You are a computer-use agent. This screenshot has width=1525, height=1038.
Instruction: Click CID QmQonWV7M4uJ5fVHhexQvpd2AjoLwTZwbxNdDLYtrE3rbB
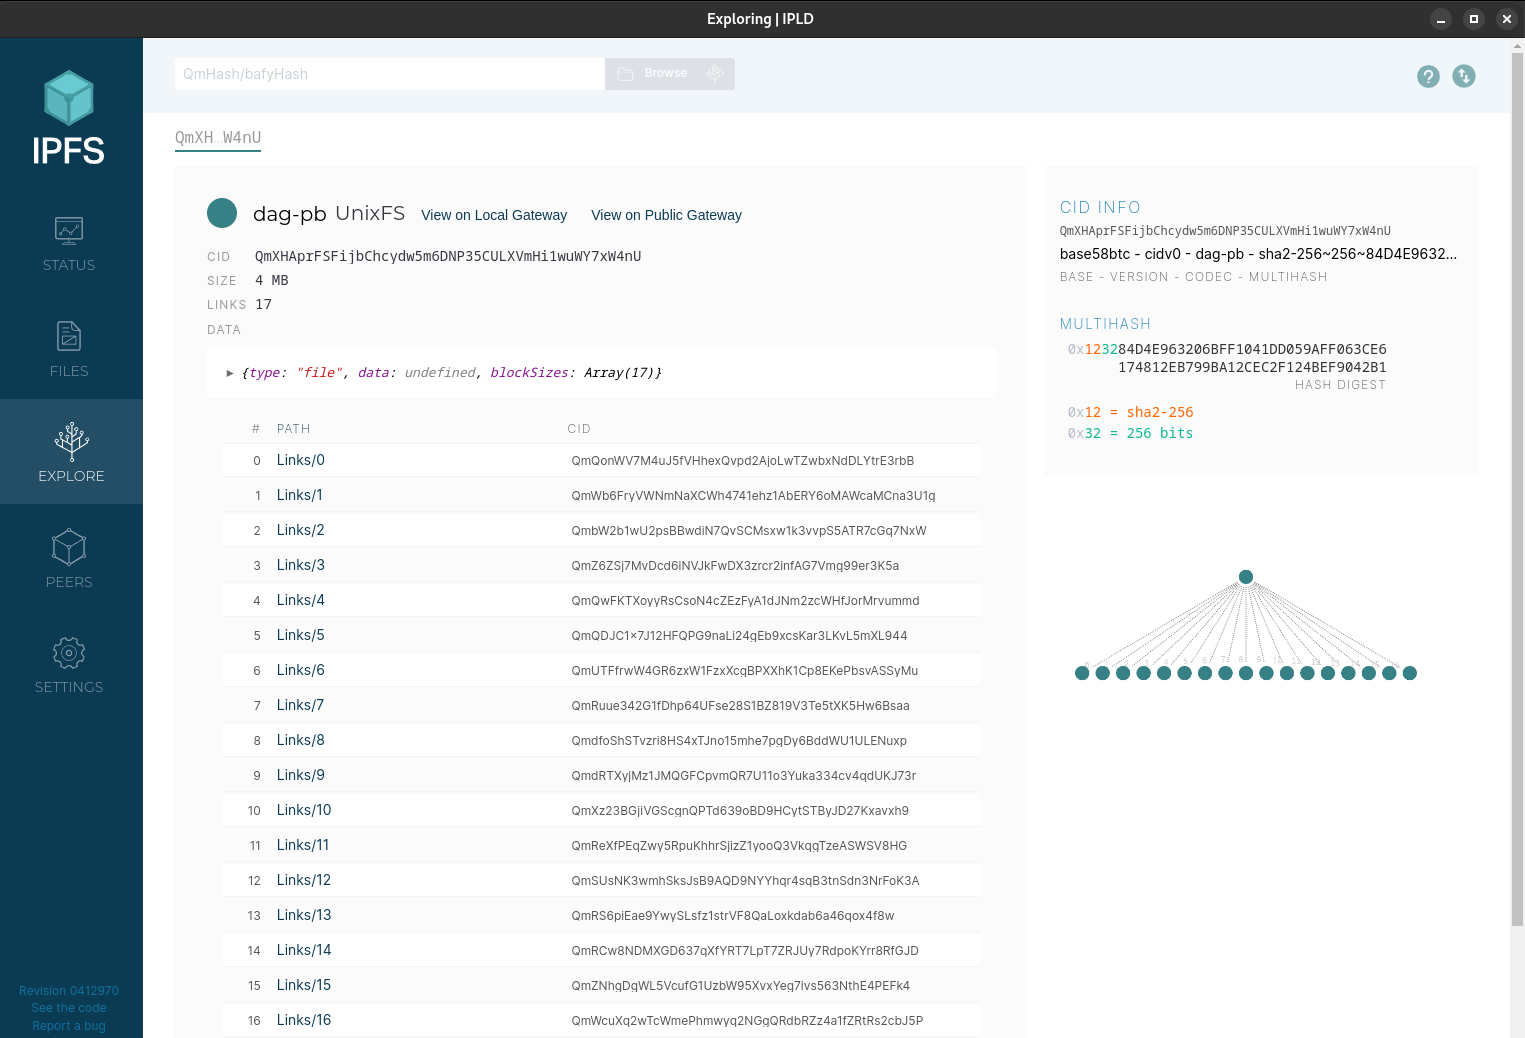coord(743,461)
